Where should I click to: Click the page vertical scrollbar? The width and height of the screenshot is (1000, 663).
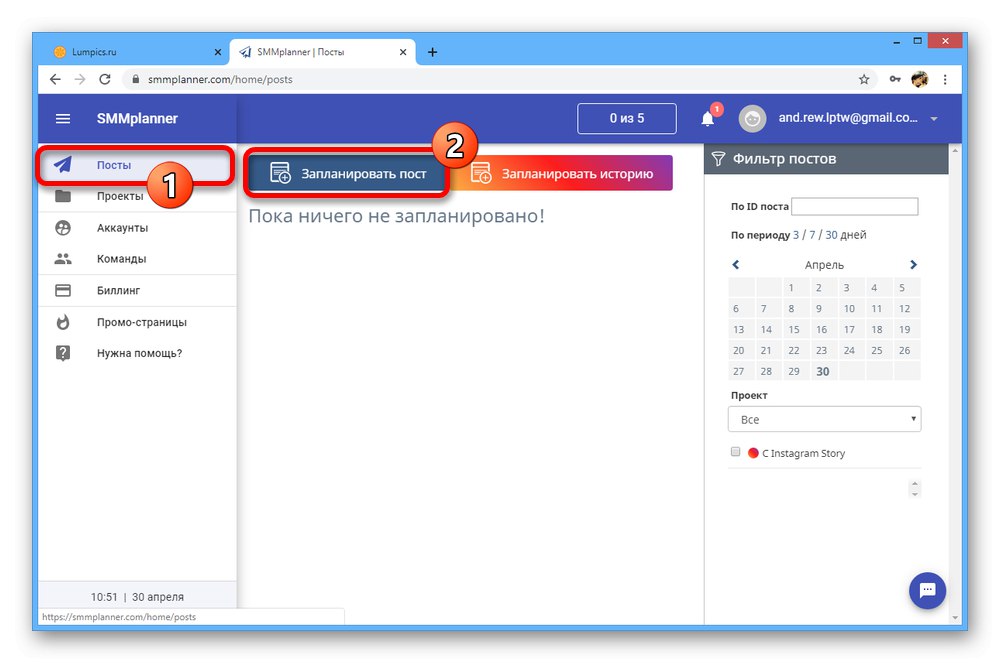pos(955,384)
